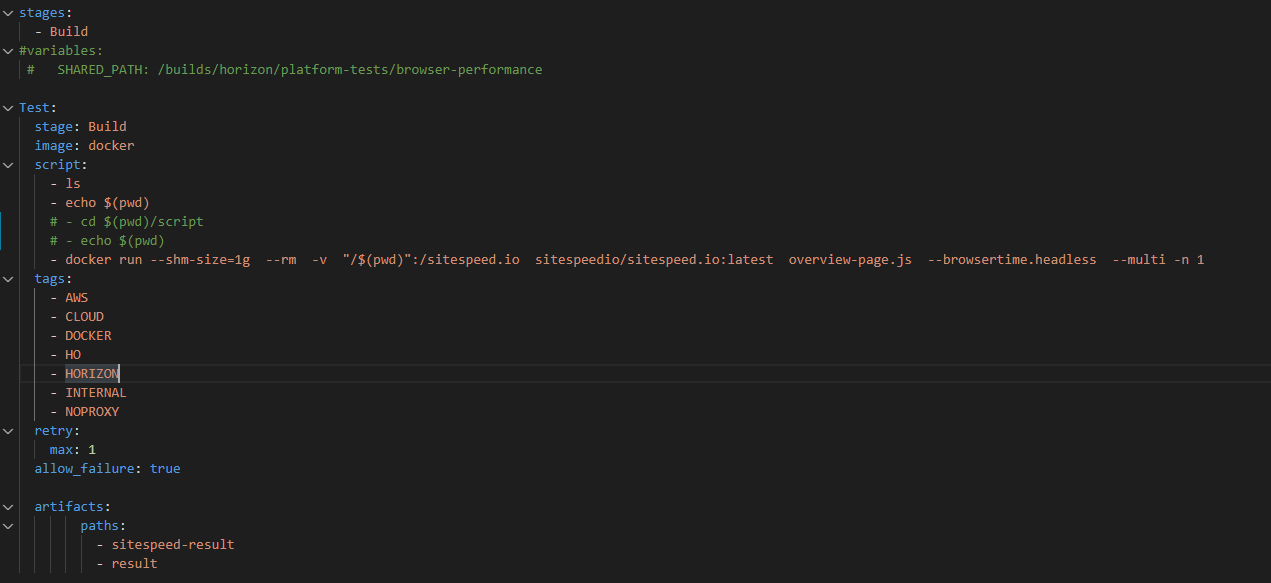Click the '--shm-size=1g' argument

[200, 260]
